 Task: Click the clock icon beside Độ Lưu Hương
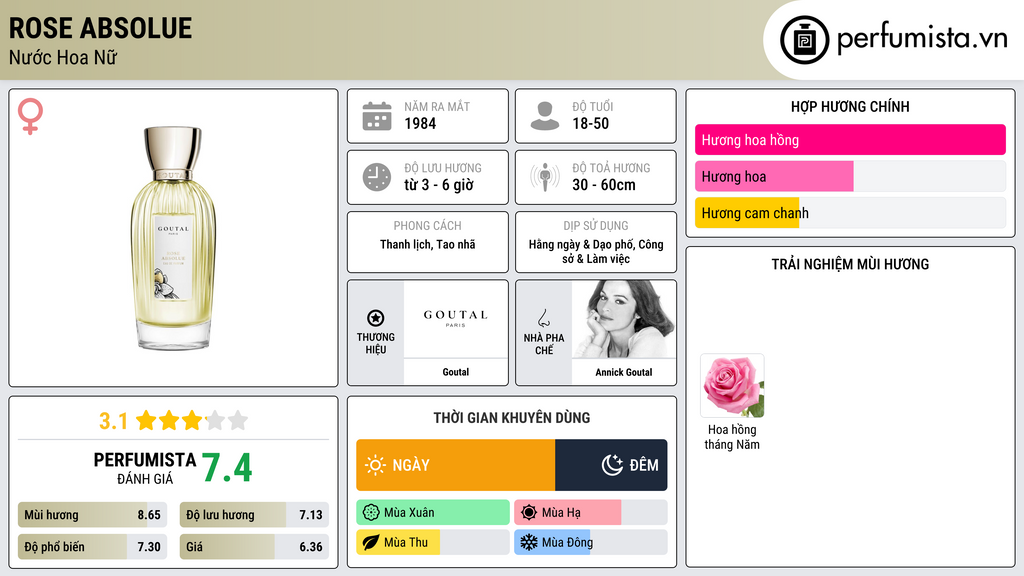[x=377, y=177]
